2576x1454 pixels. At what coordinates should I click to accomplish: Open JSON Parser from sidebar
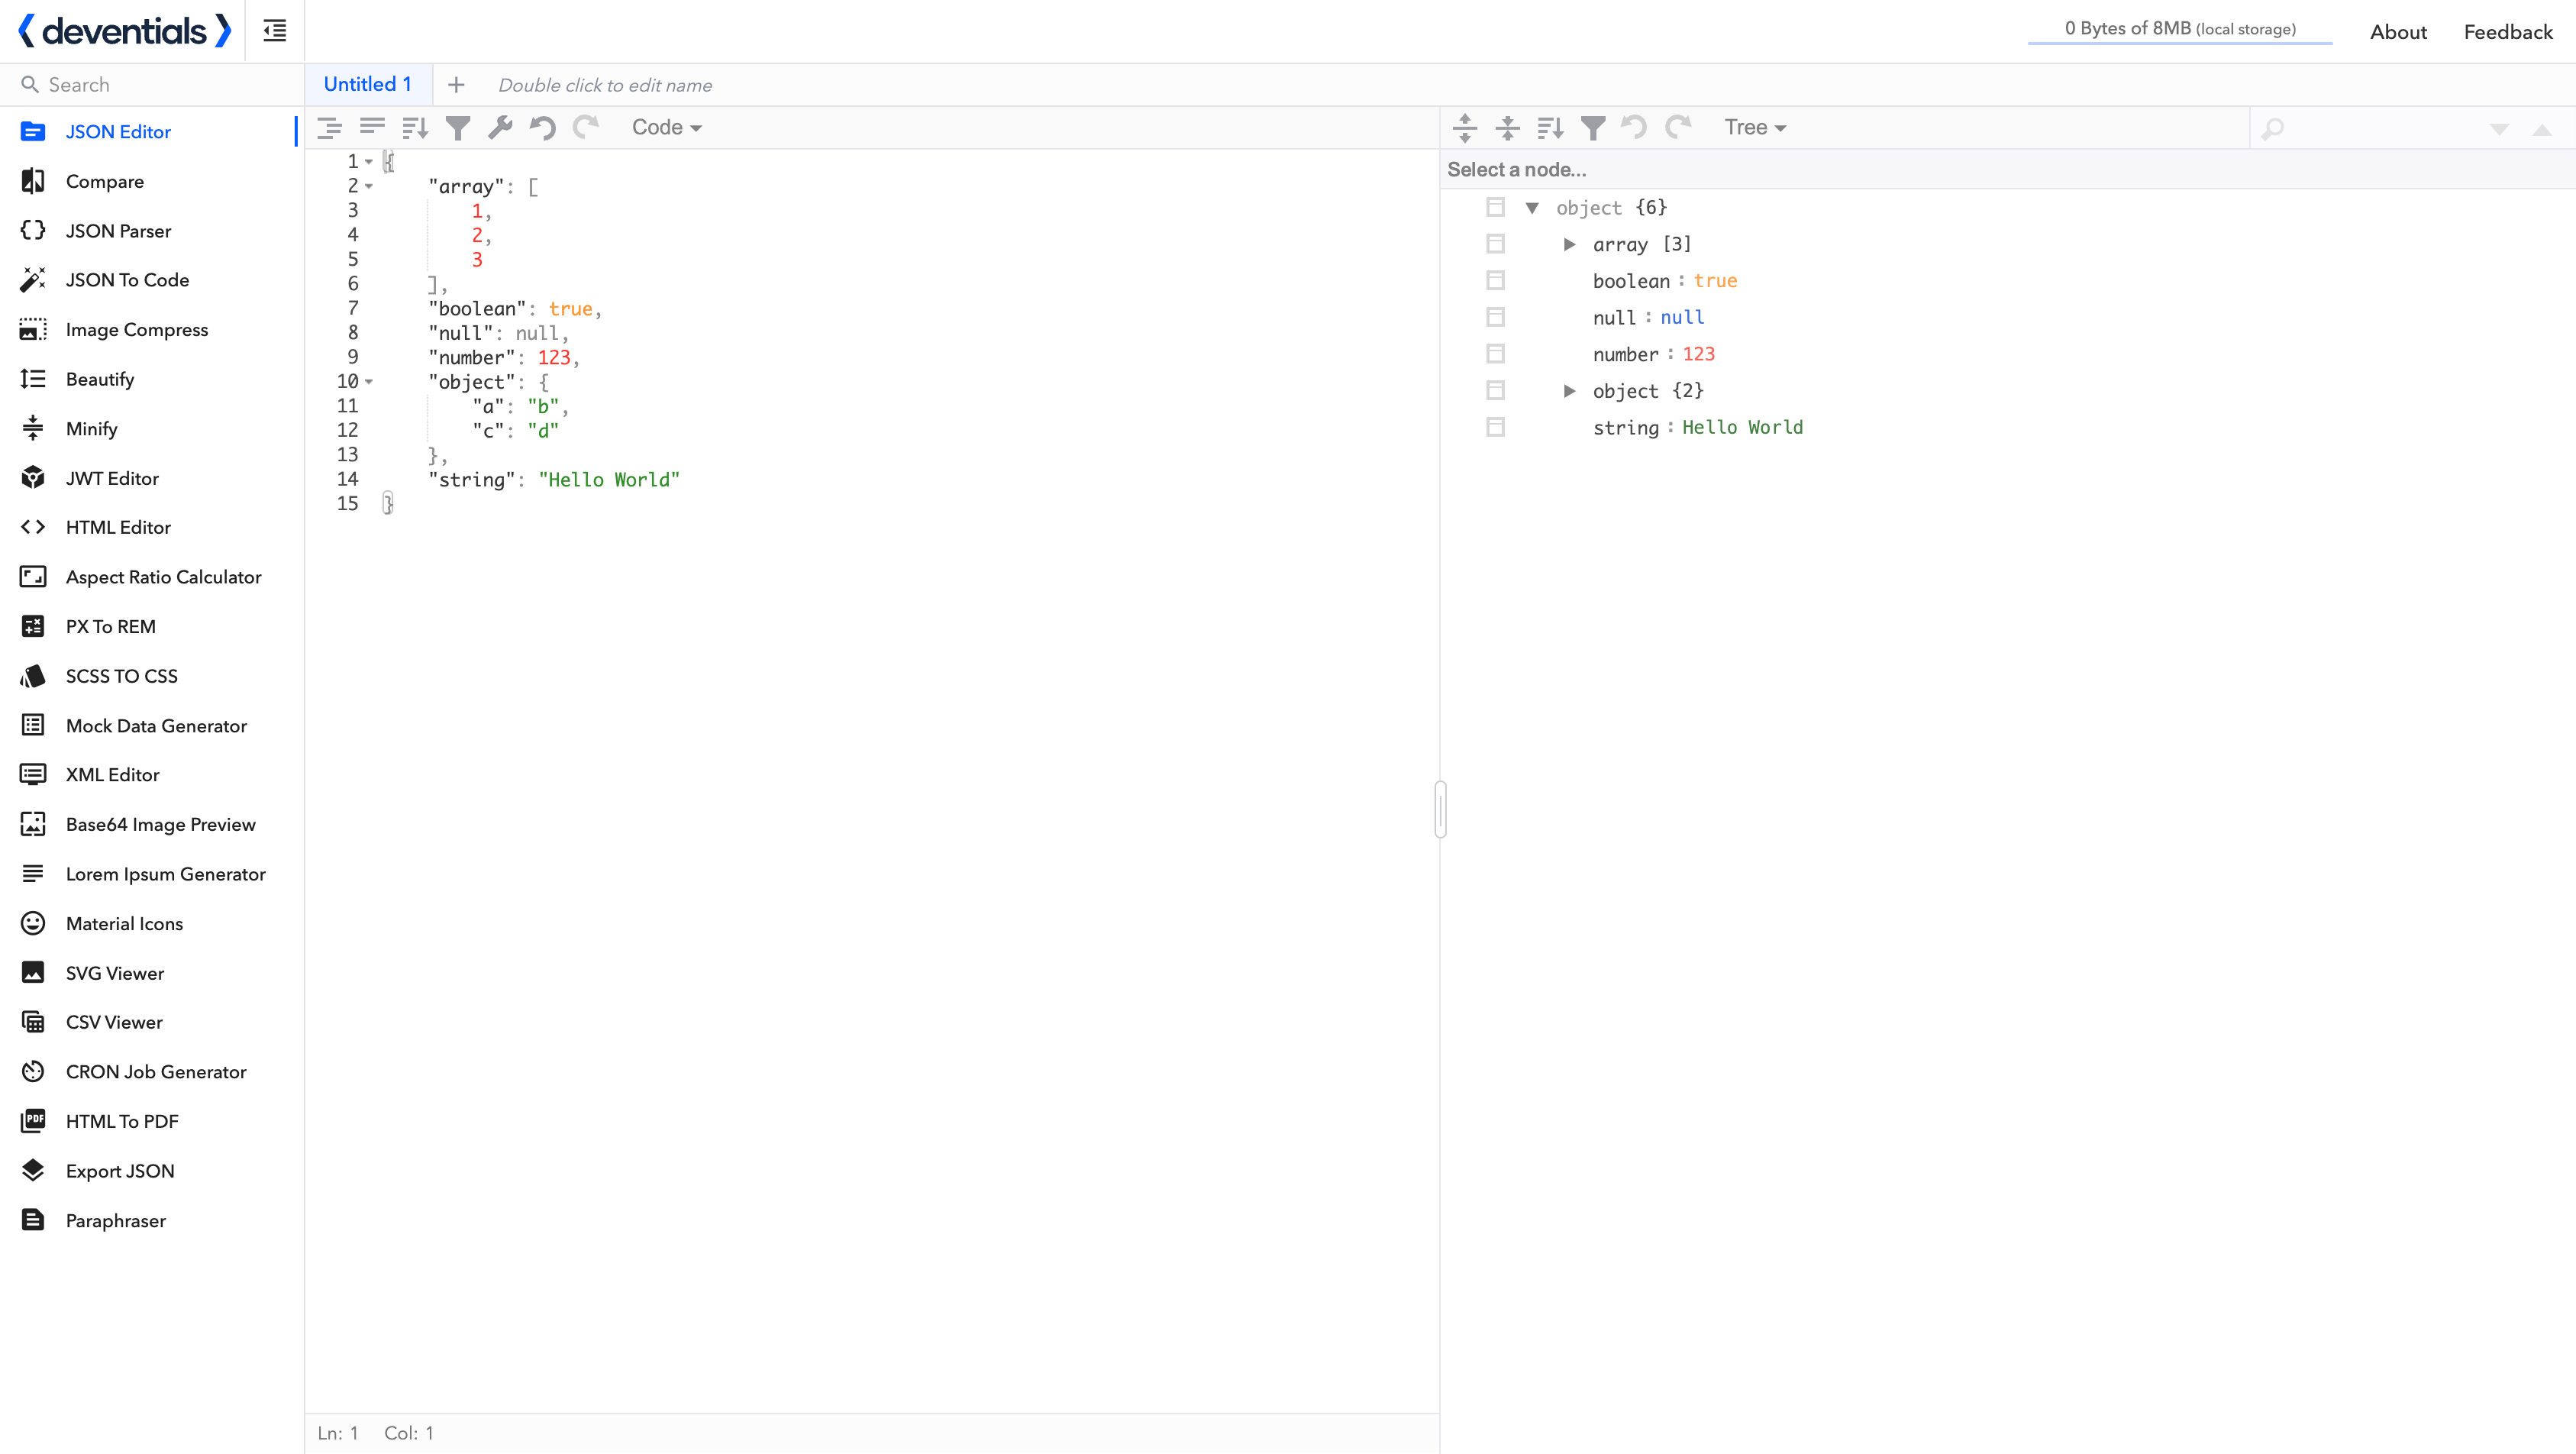coord(152,231)
